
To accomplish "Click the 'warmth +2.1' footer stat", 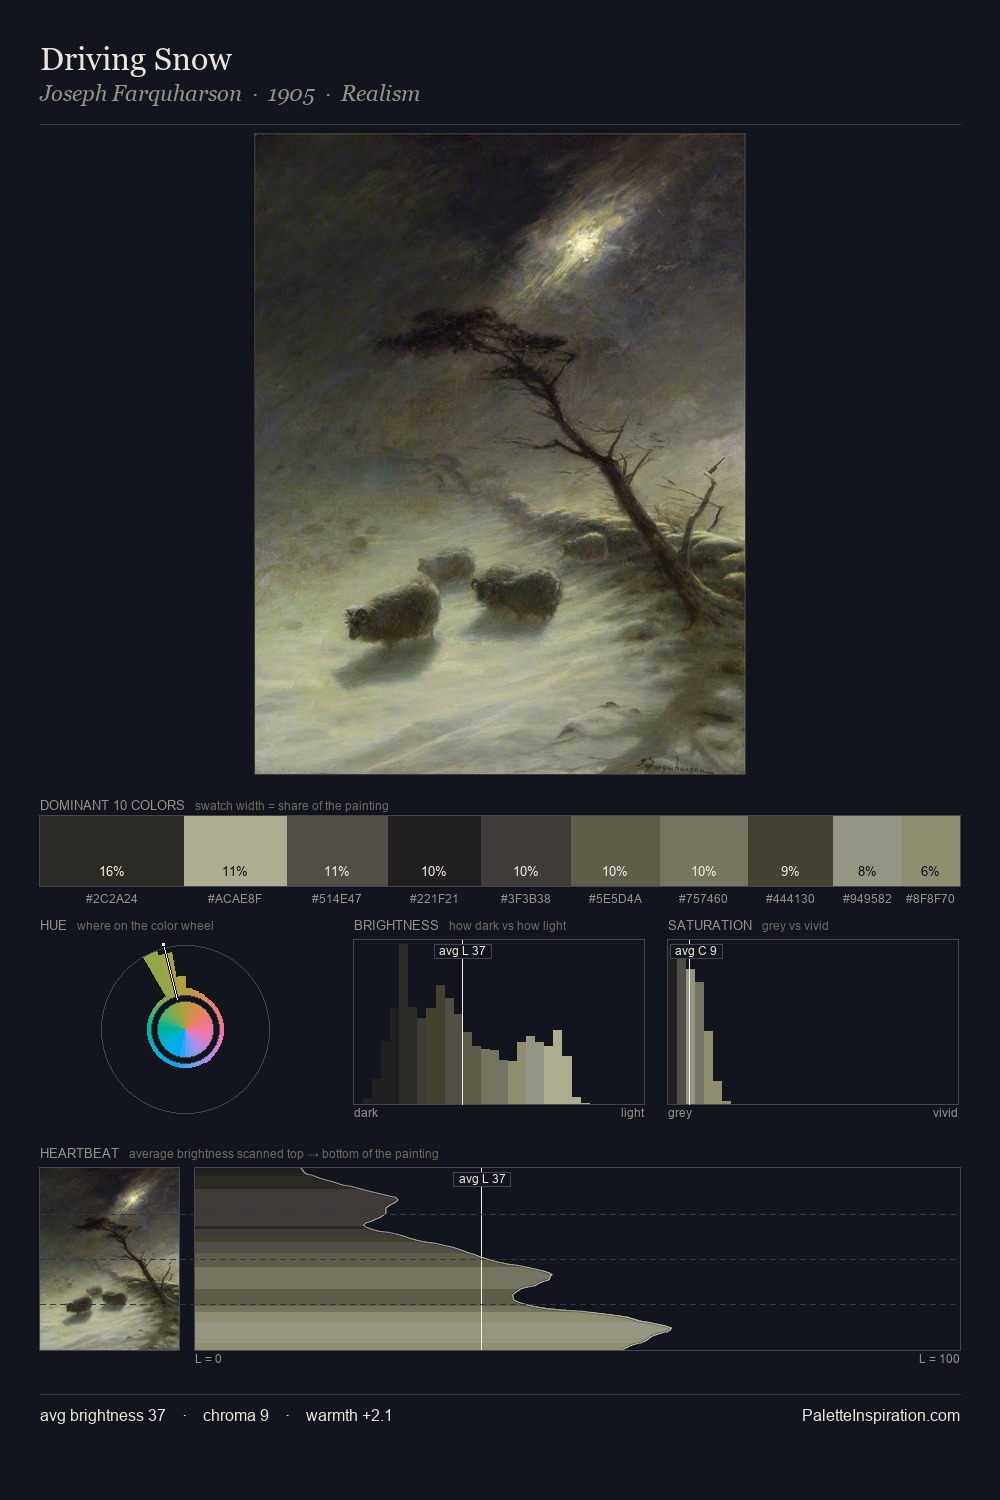I will coord(349,1415).
